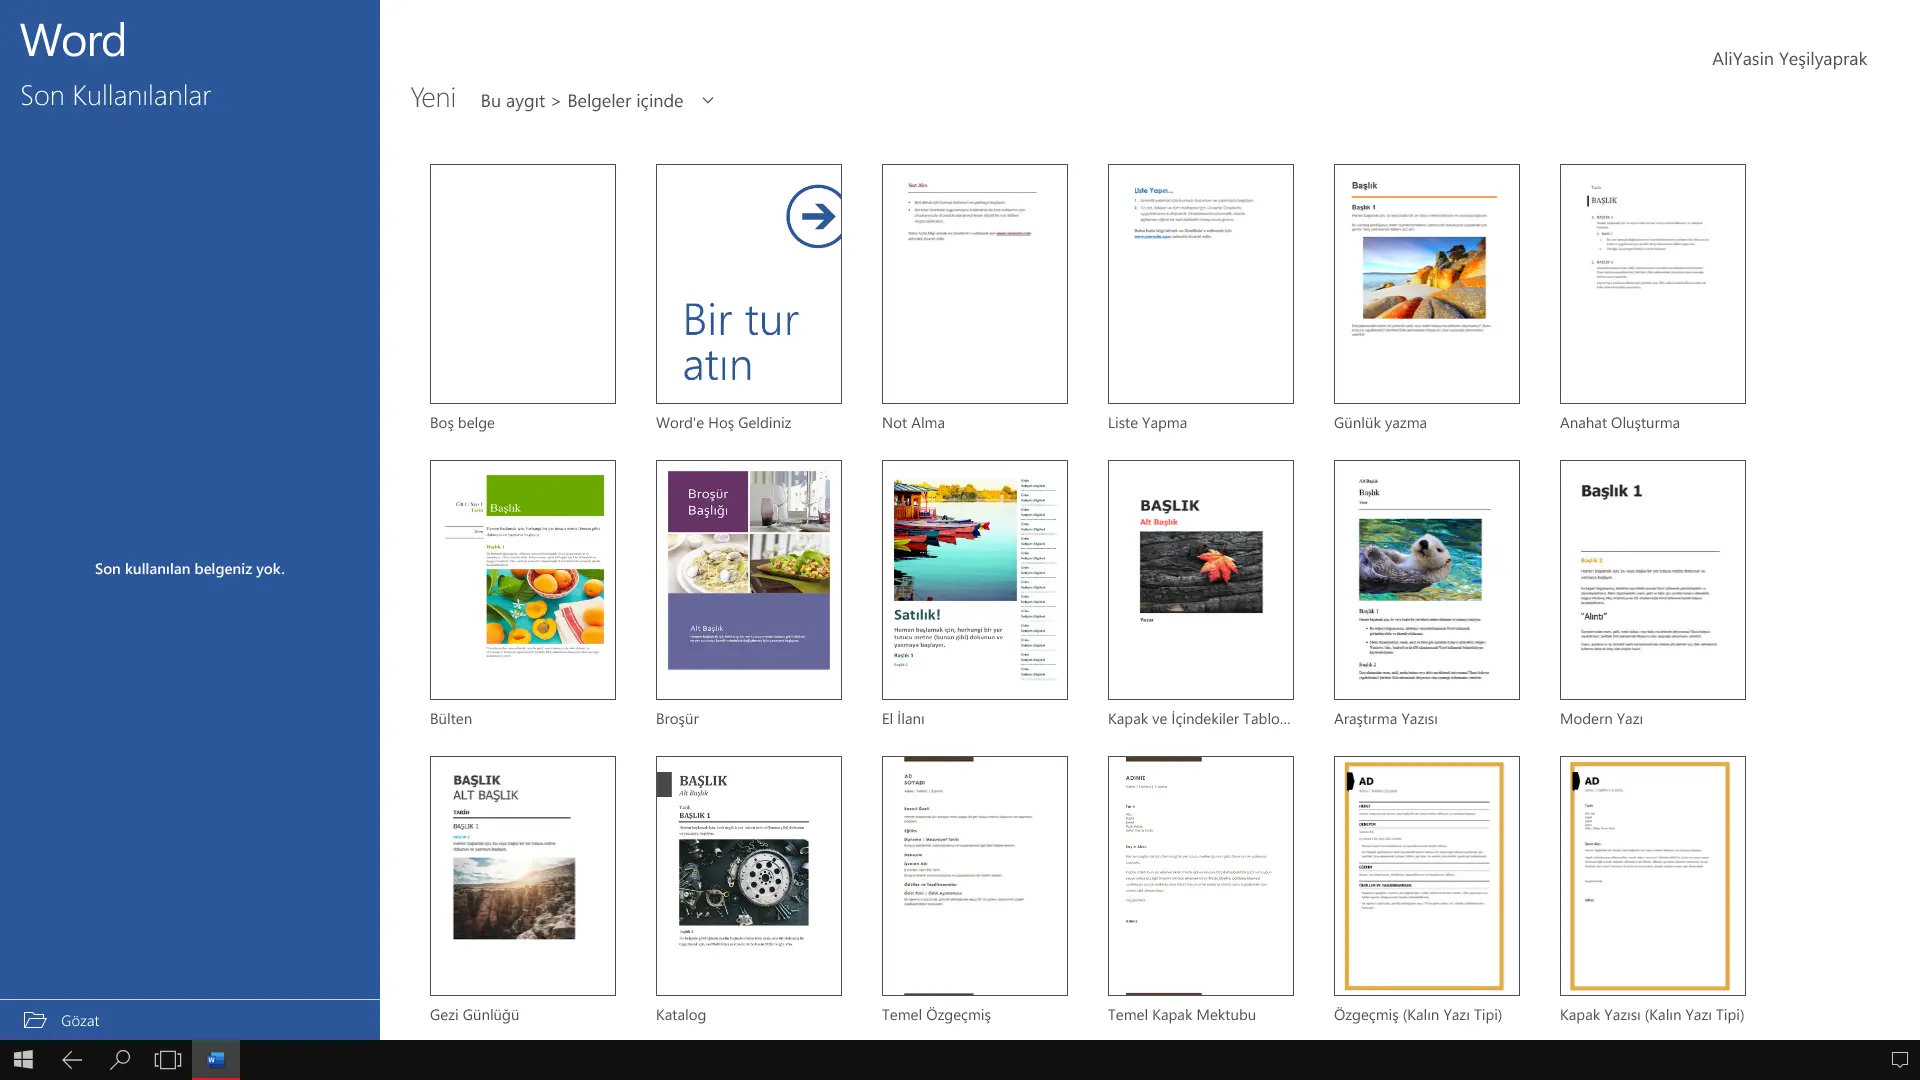The width and height of the screenshot is (1920, 1080).
Task: Click the Temel Özgeçmiş caption text
Action: pyautogui.click(x=936, y=1015)
